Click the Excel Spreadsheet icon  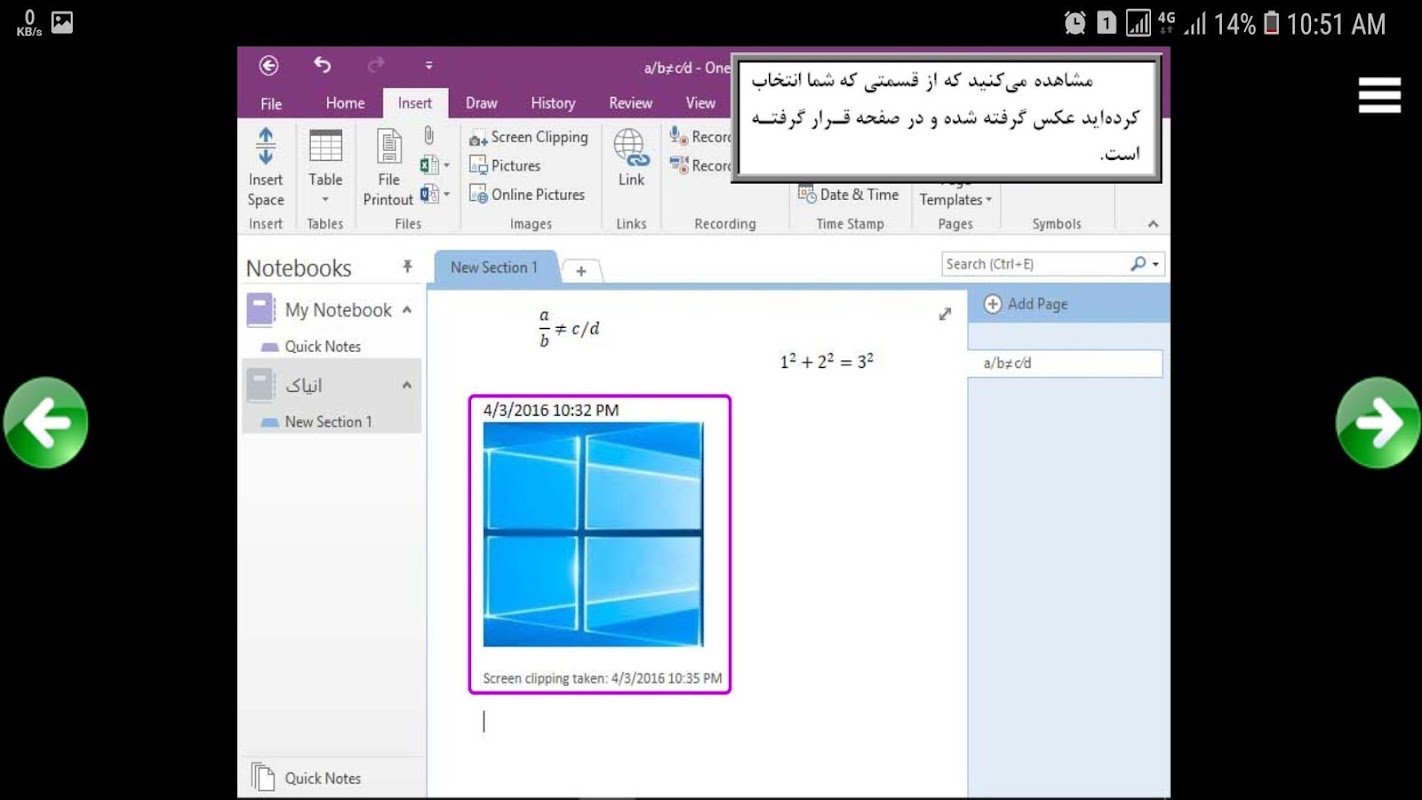coord(429,165)
